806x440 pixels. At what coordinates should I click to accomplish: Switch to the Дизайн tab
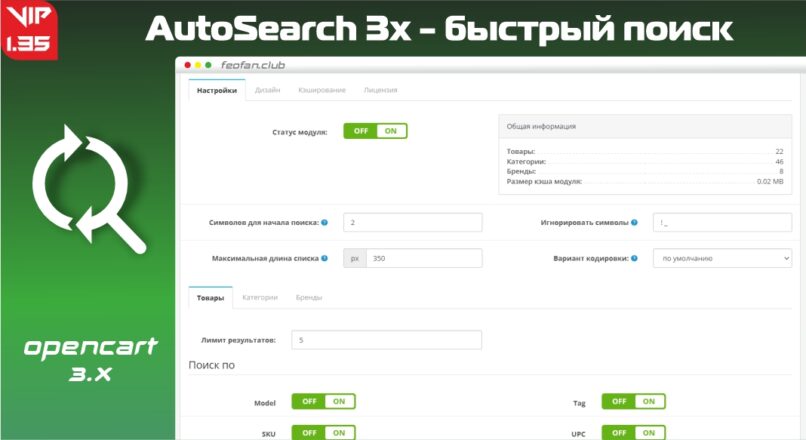point(267,90)
